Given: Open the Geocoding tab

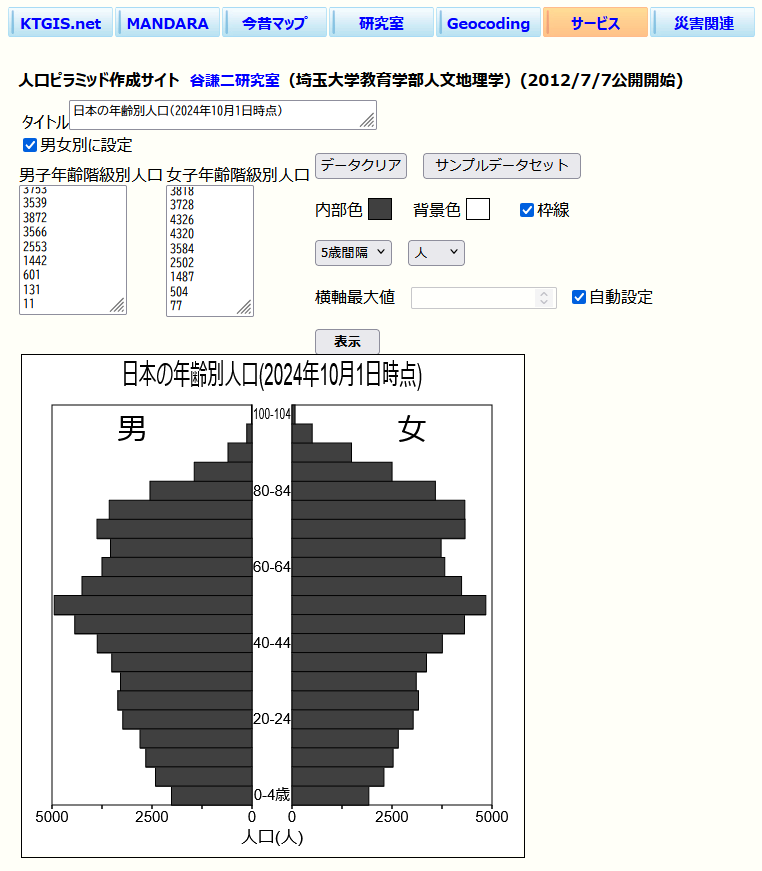Looking at the screenshot, I should click(x=488, y=23).
